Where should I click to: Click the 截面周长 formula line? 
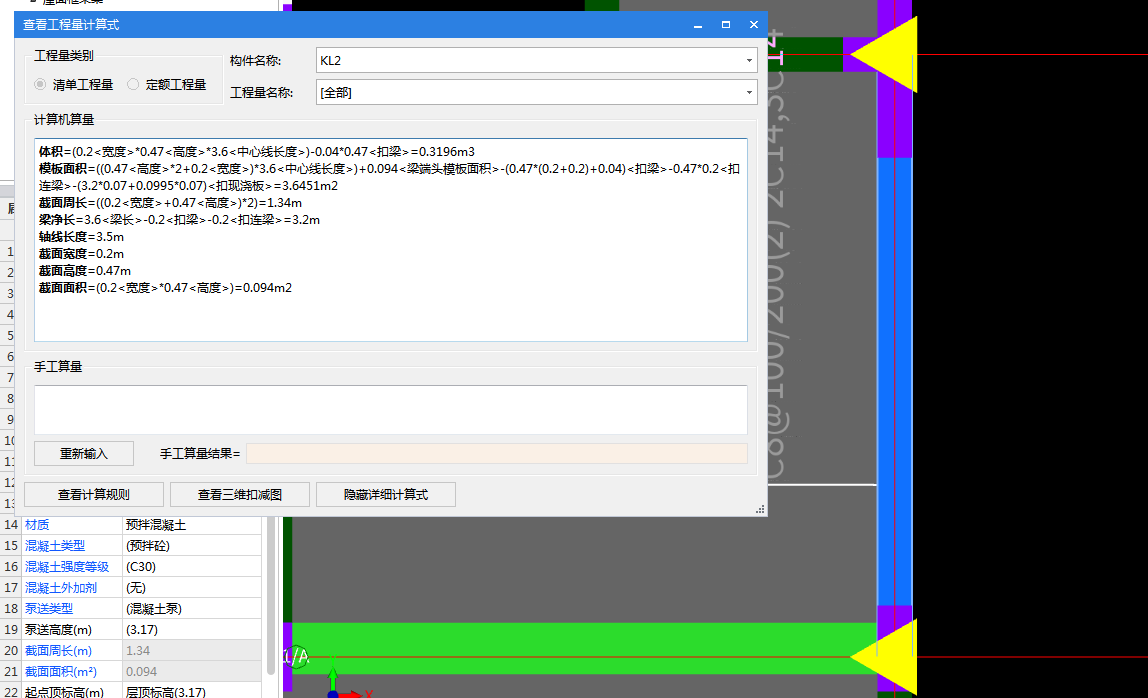[x=170, y=203]
